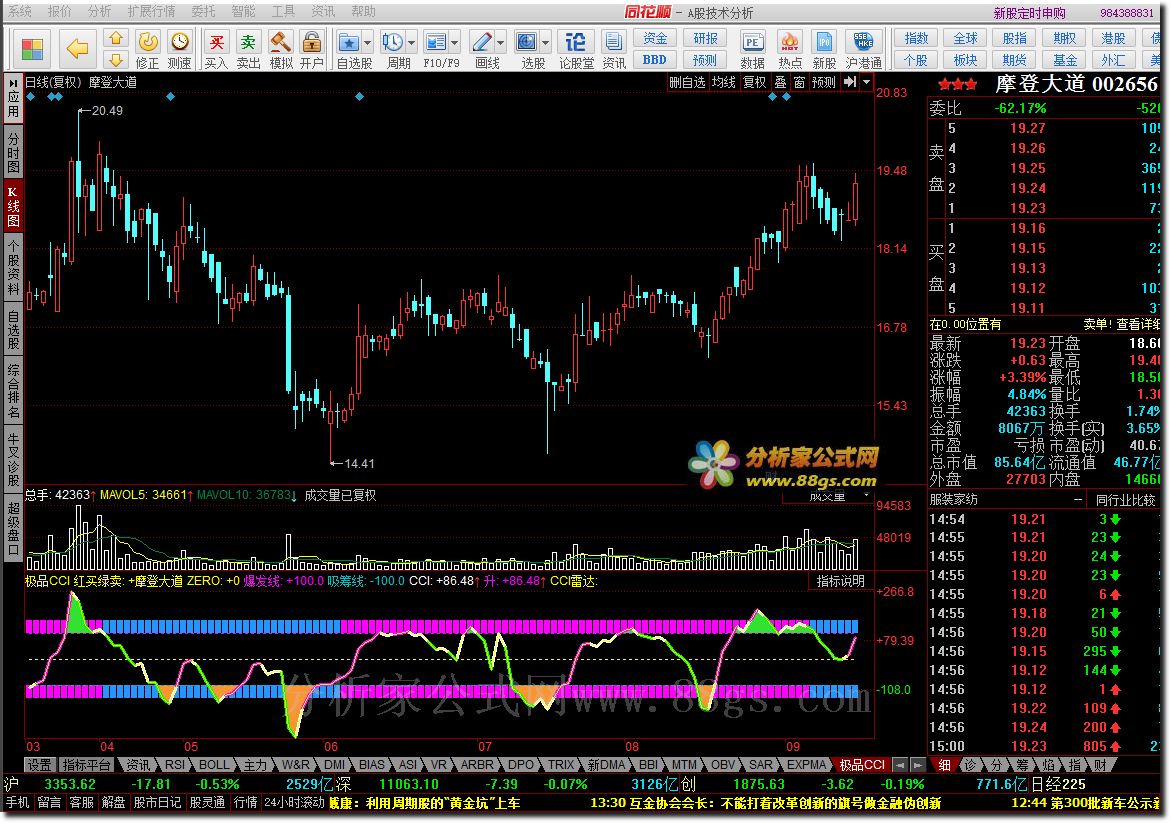Click the 测速 clock icon
This screenshot has height=823, width=1172.
pos(180,41)
